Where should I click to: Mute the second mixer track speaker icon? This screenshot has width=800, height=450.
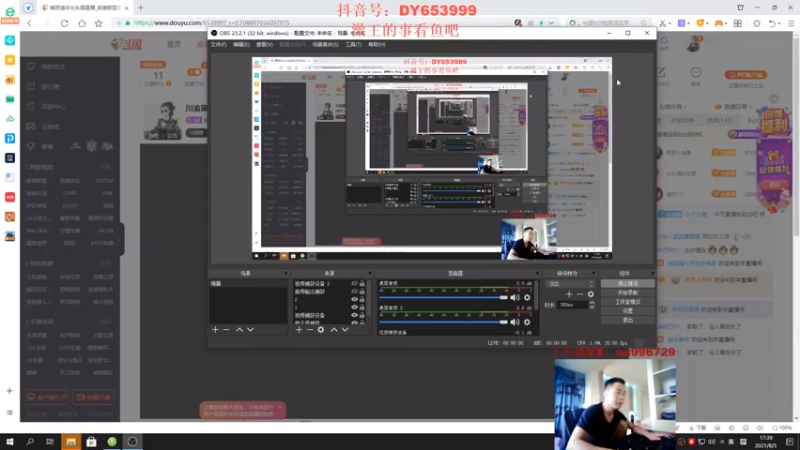point(515,322)
